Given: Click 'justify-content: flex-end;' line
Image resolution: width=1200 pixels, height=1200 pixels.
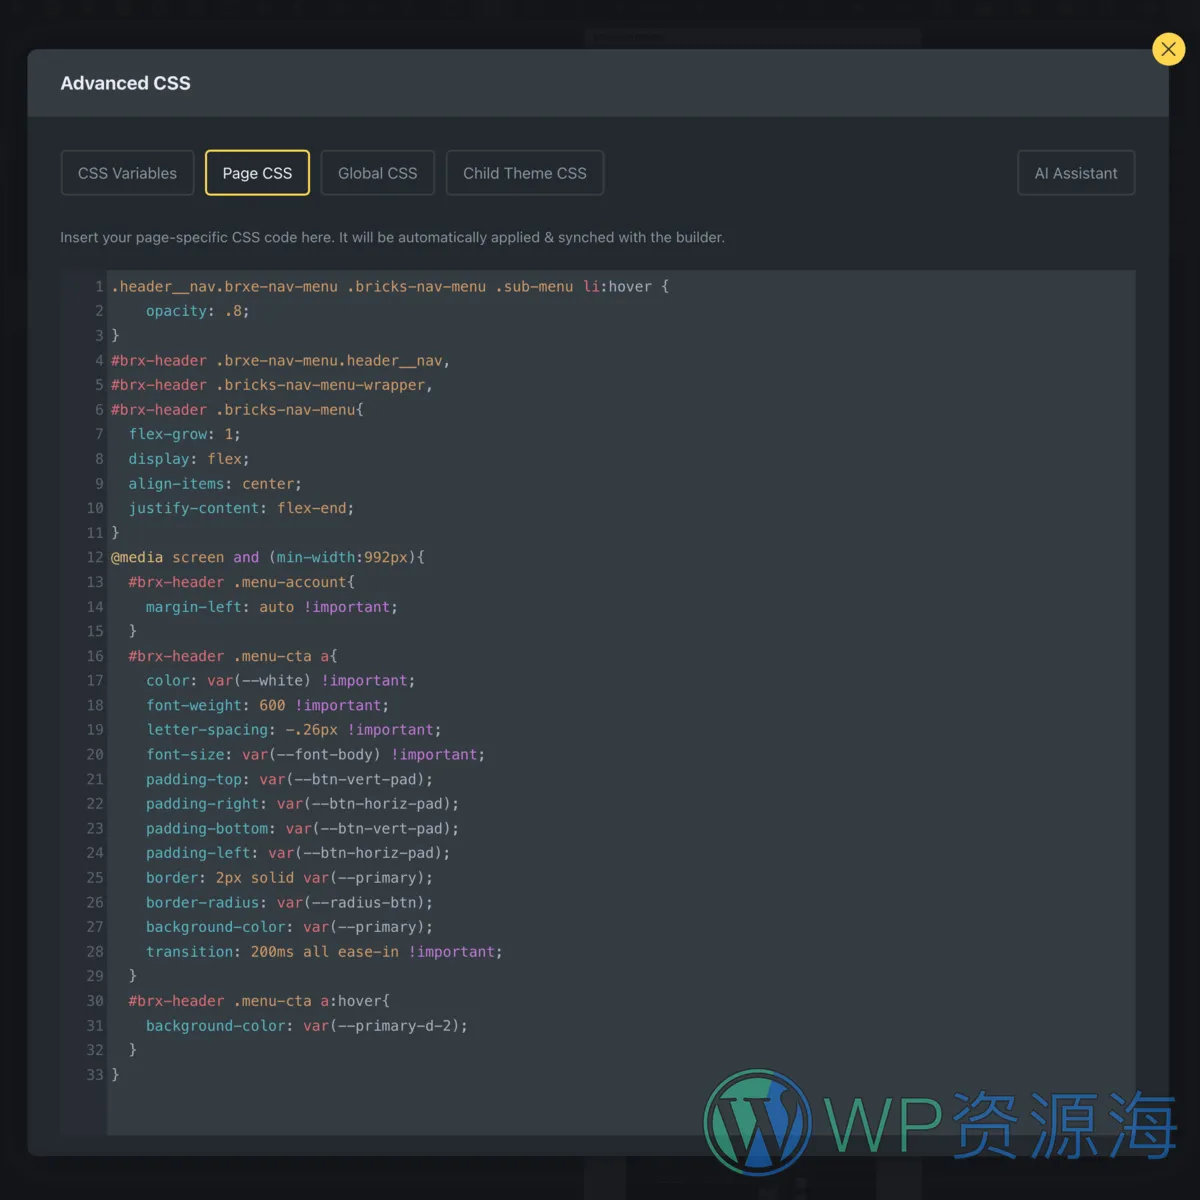Looking at the screenshot, I should coord(241,508).
